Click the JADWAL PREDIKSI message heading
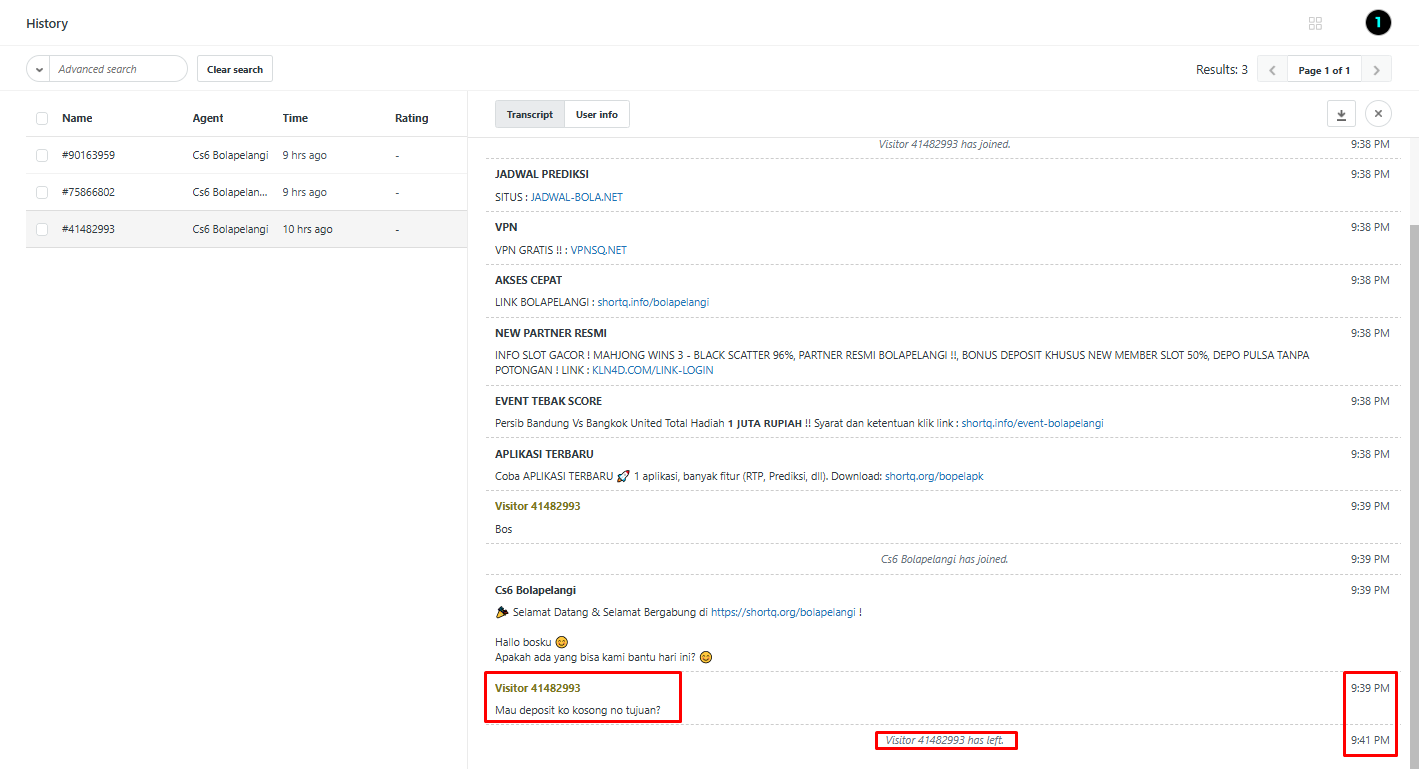 pos(542,174)
